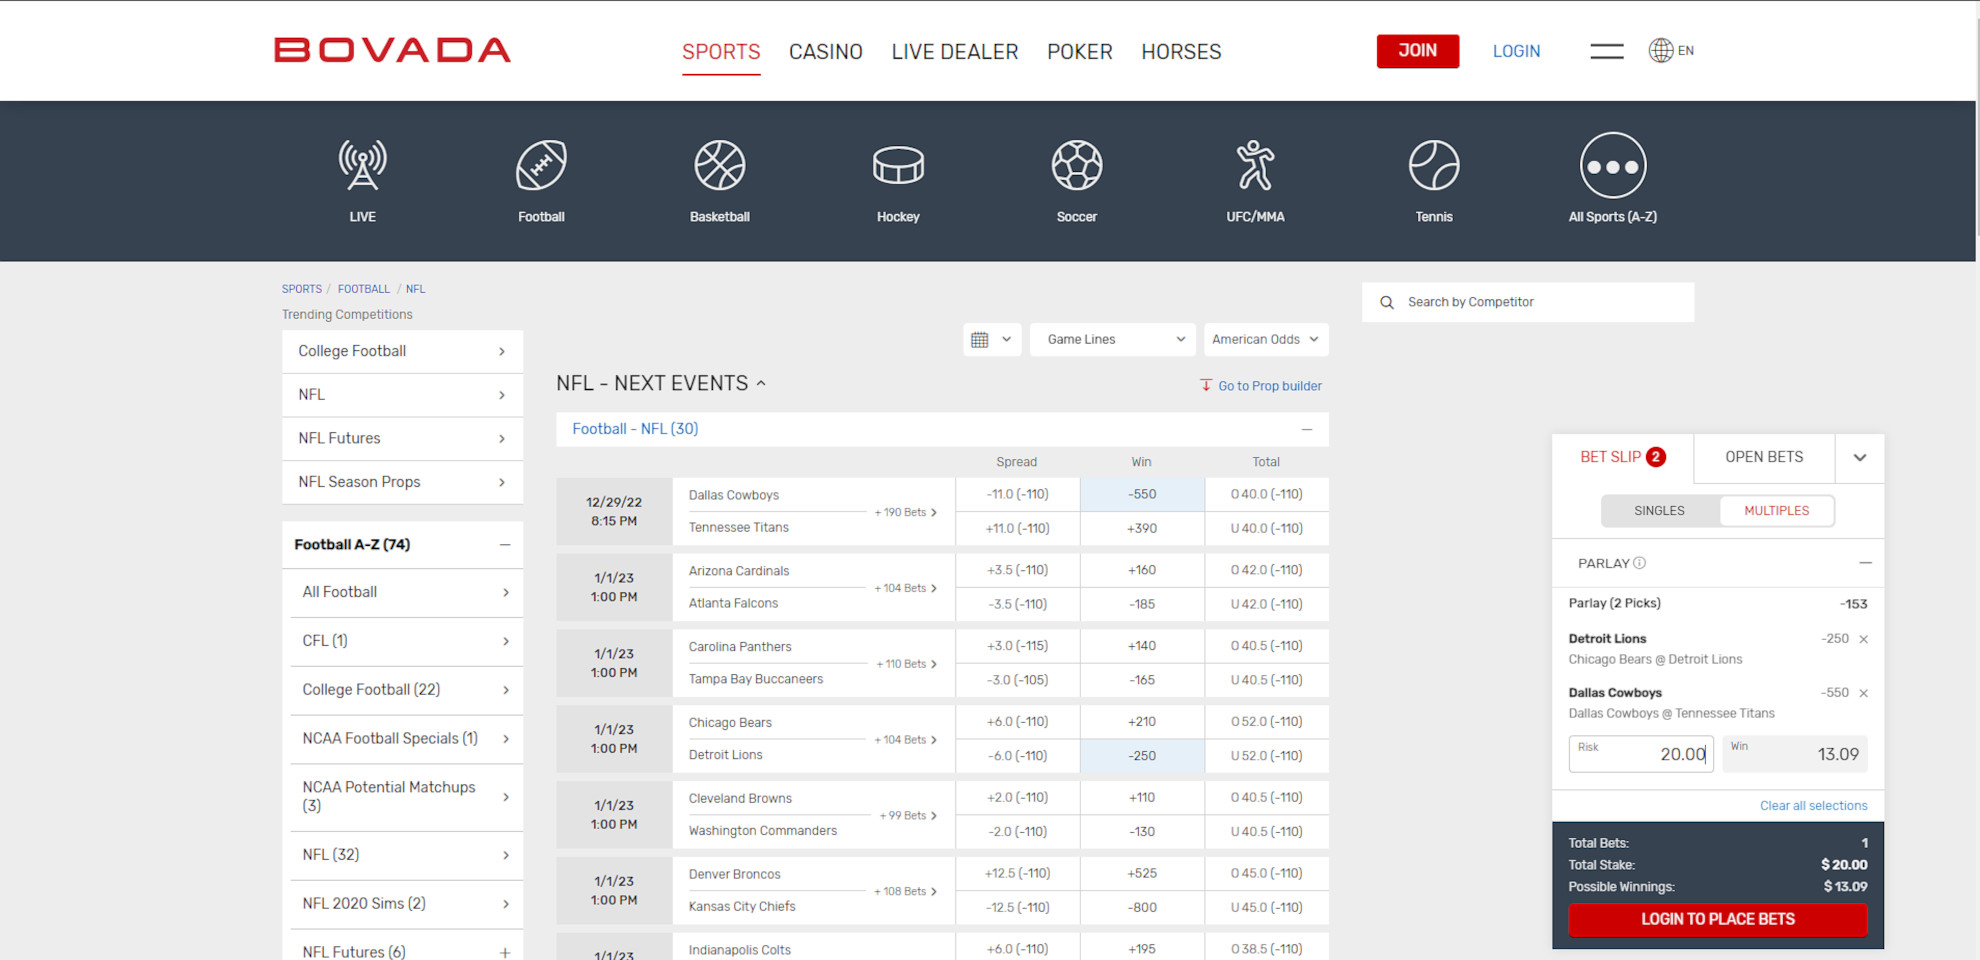Collapse the bet slip panel chevron
This screenshot has height=960, width=1980.
[1860, 457]
